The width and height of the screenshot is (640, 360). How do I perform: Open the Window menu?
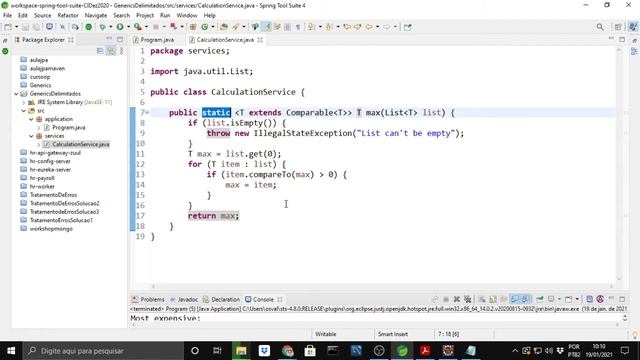pyautogui.click(x=187, y=15)
